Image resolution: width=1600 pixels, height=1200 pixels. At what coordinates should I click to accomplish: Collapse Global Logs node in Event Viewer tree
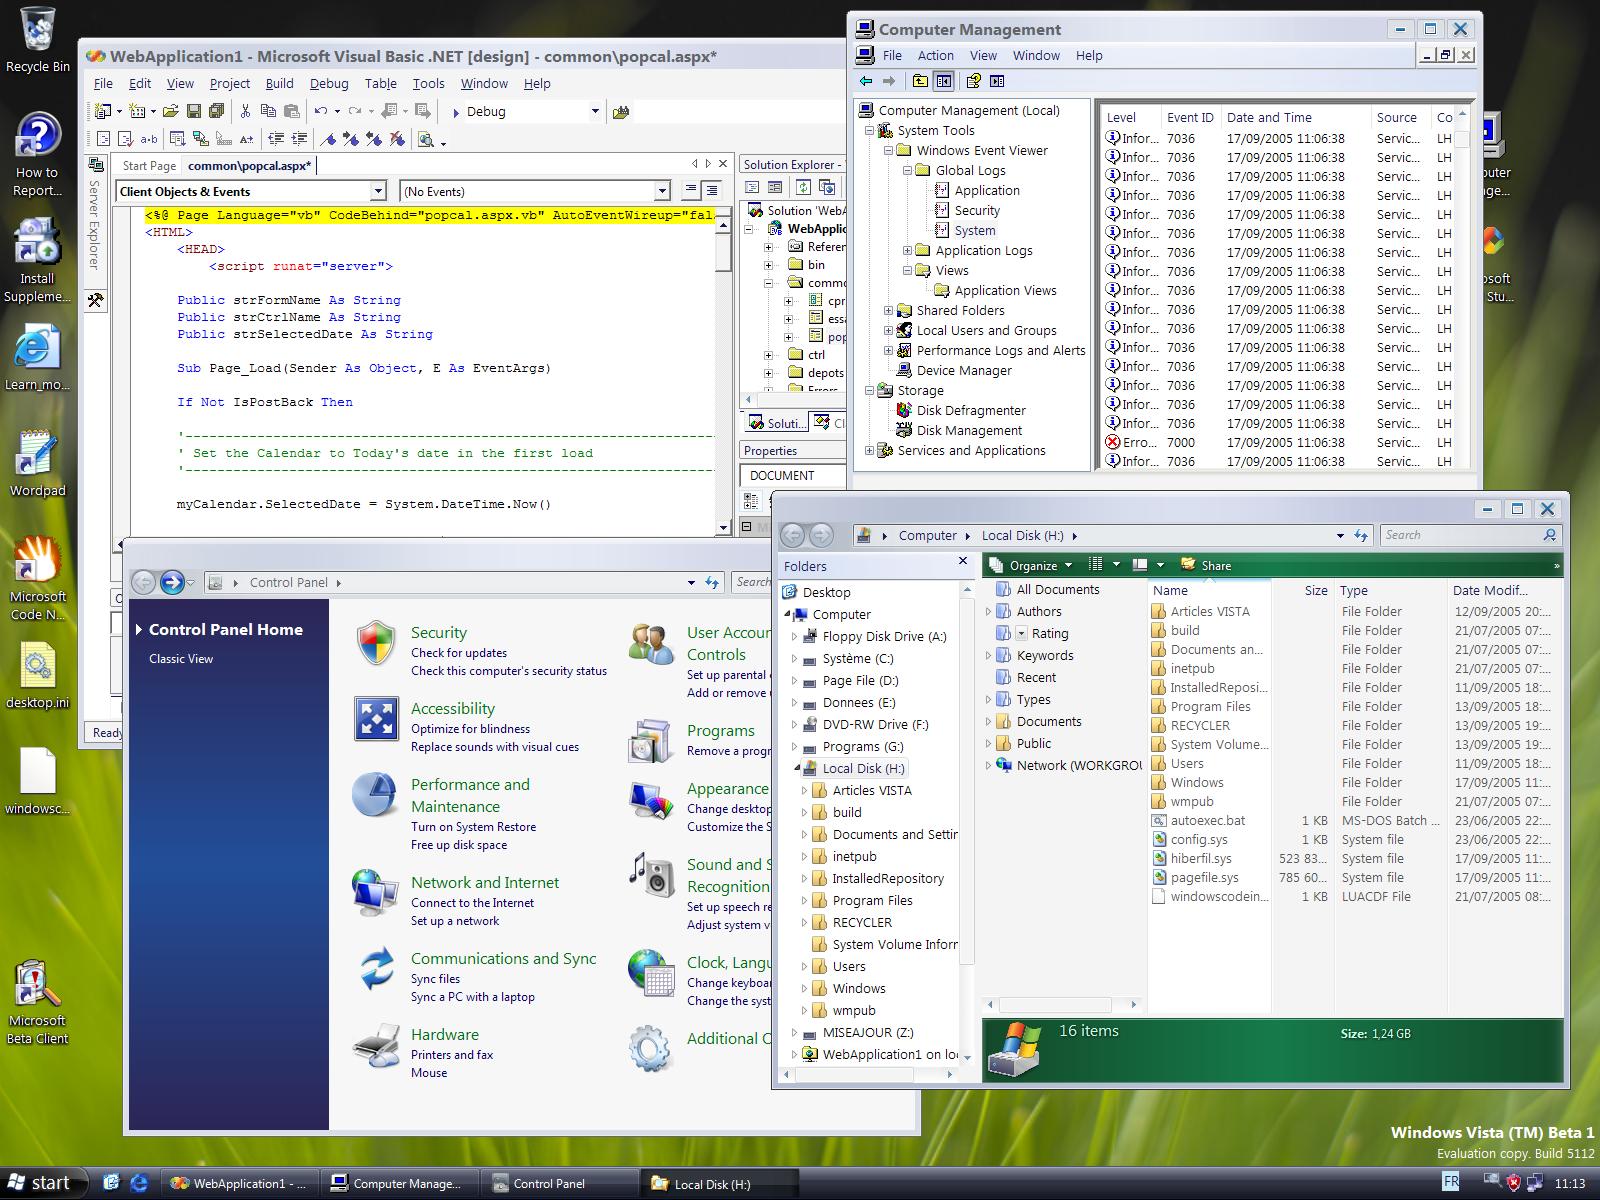(907, 170)
